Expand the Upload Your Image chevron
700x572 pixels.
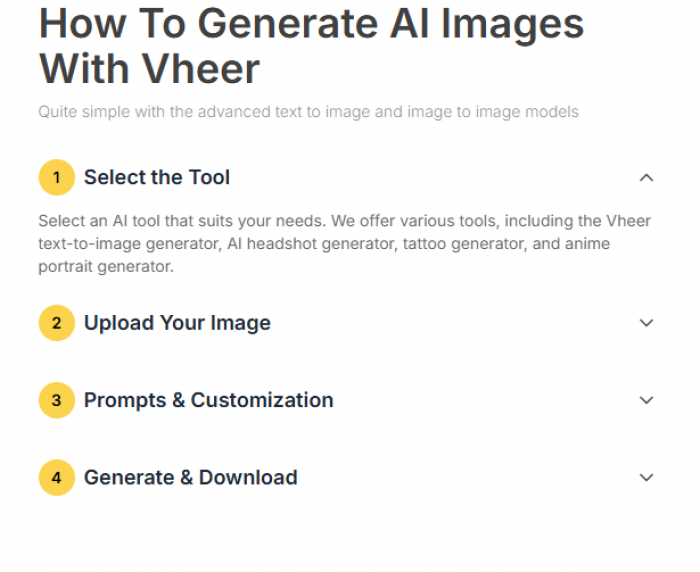pyautogui.click(x=646, y=323)
